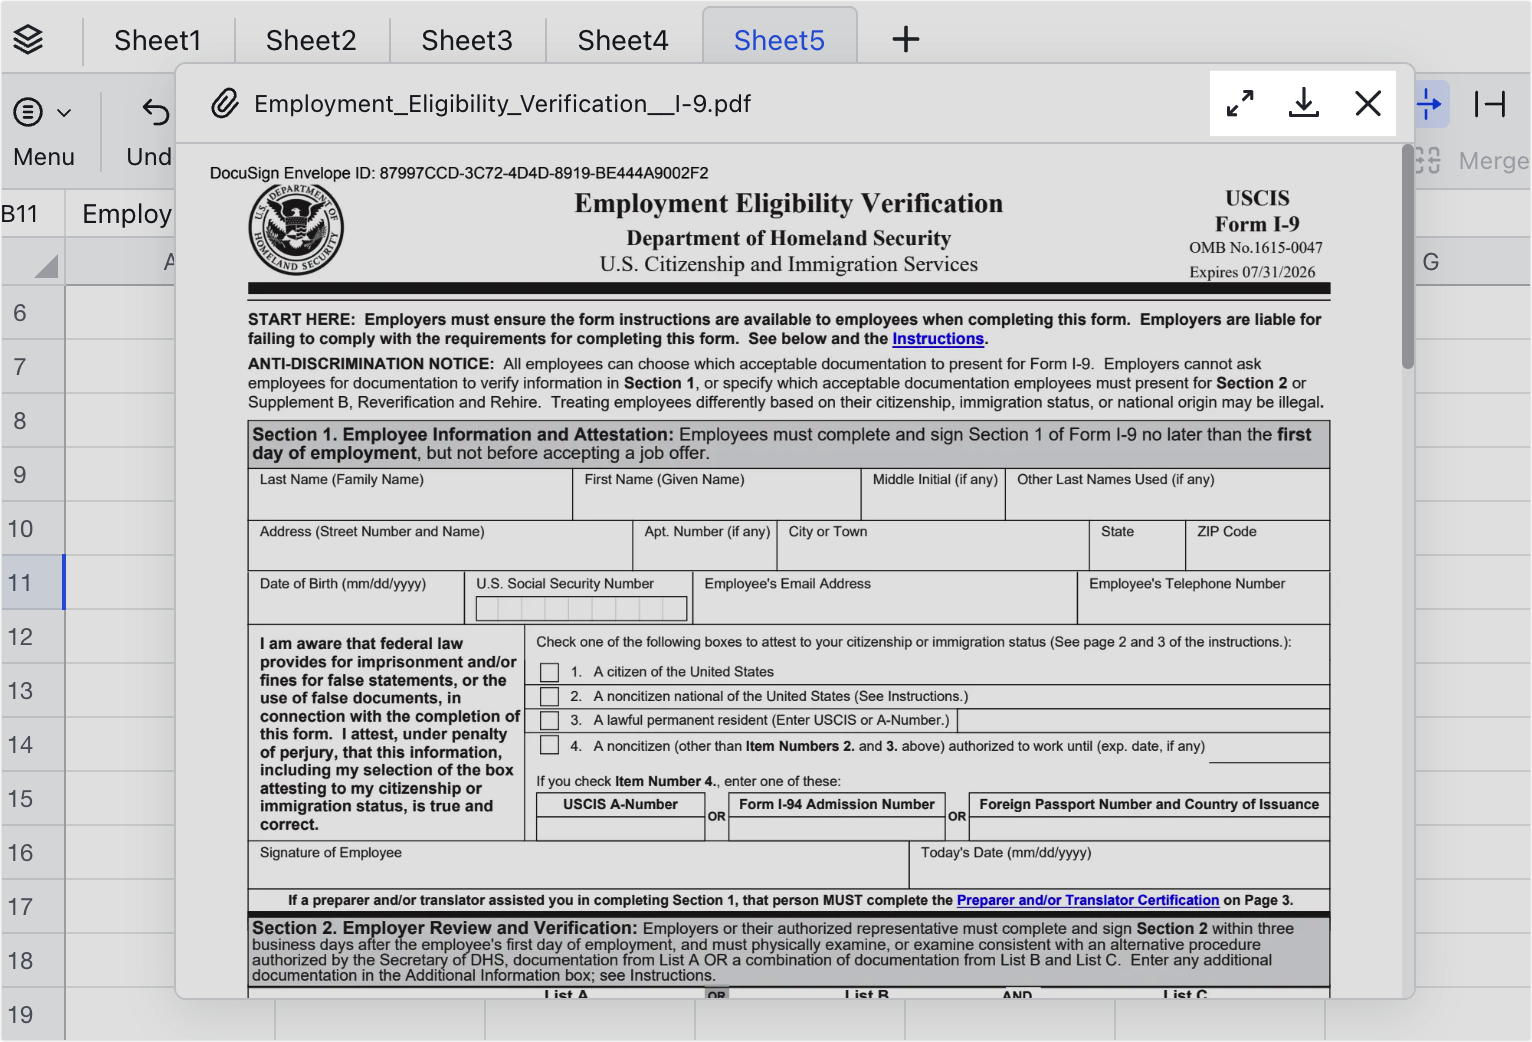Click the ZIP Code field

coord(1258,545)
